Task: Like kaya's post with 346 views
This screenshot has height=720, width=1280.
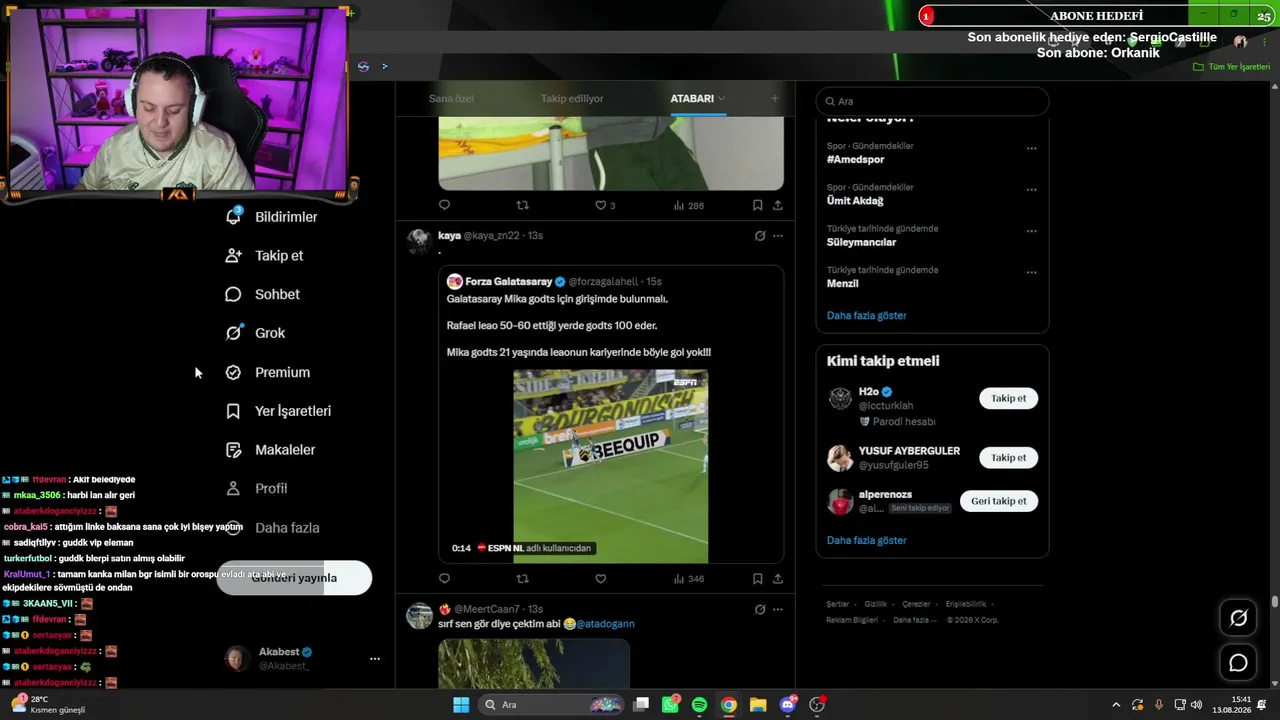Action: click(x=600, y=578)
